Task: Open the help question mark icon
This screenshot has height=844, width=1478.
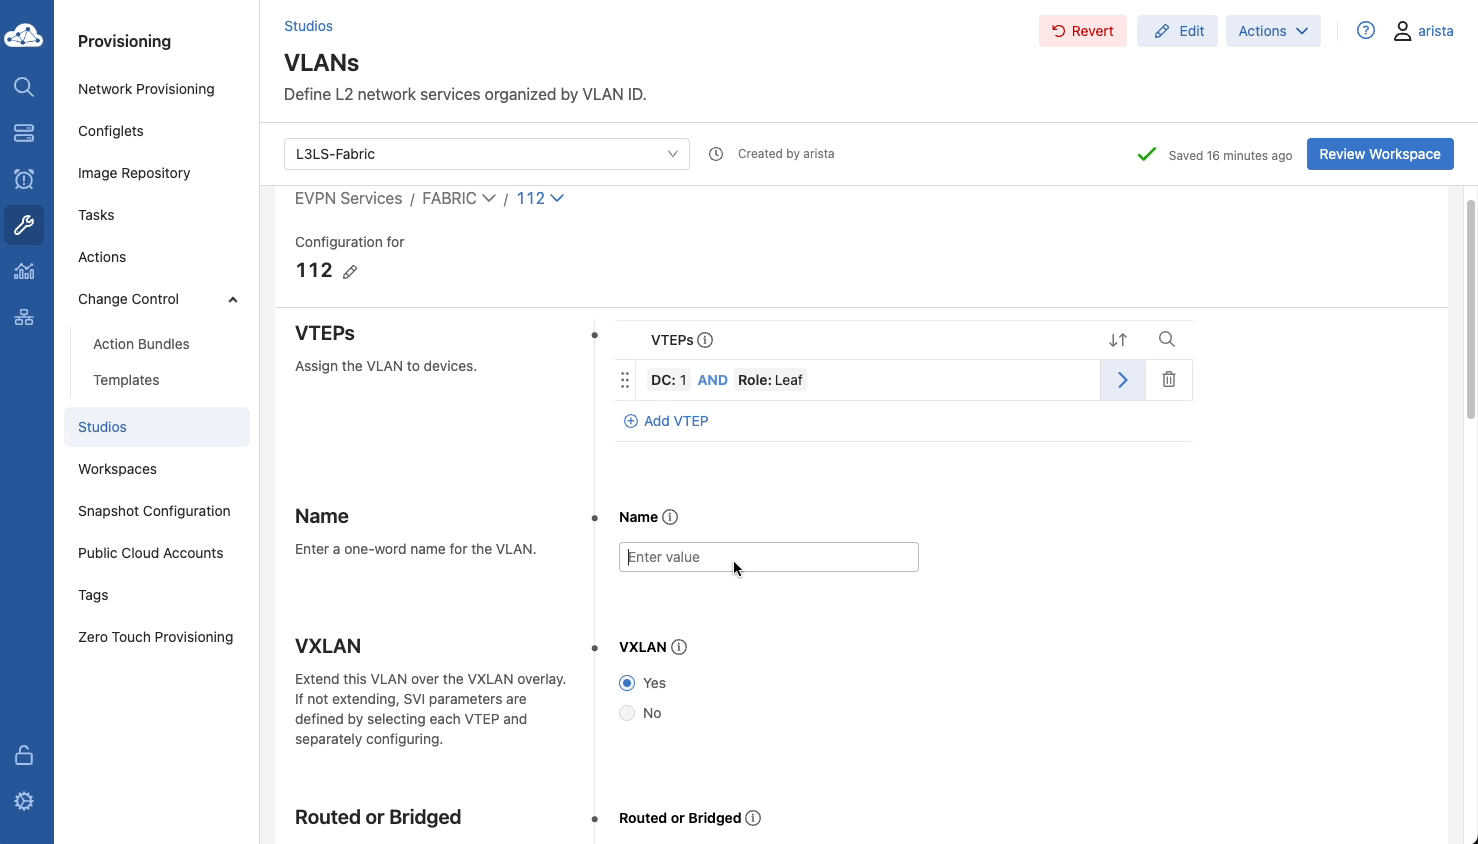Action: click(1365, 31)
